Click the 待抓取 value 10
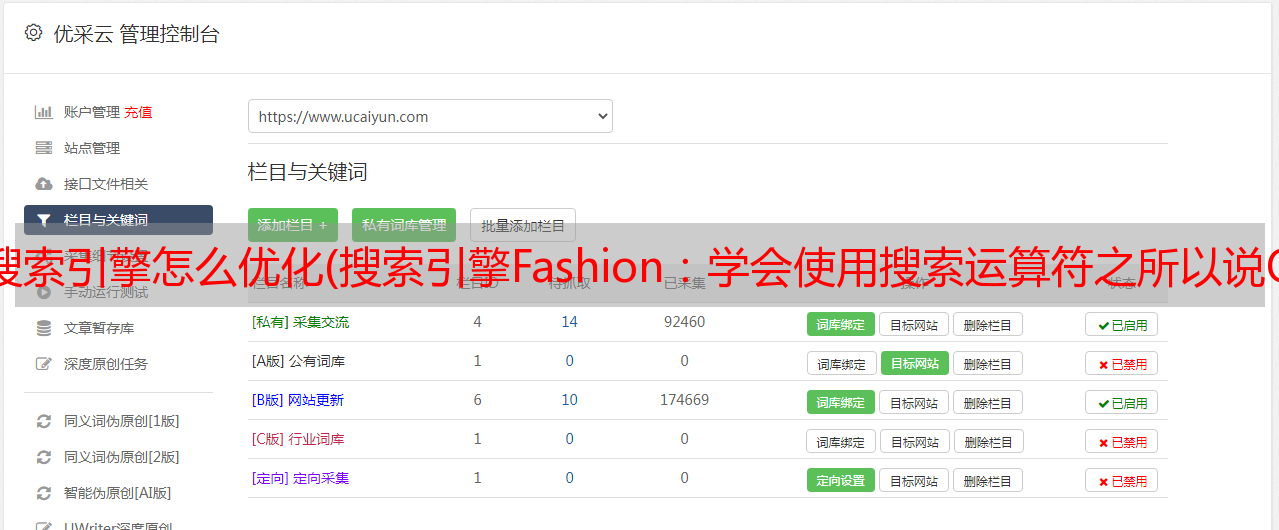Image resolution: width=1279 pixels, height=530 pixels. click(570, 400)
